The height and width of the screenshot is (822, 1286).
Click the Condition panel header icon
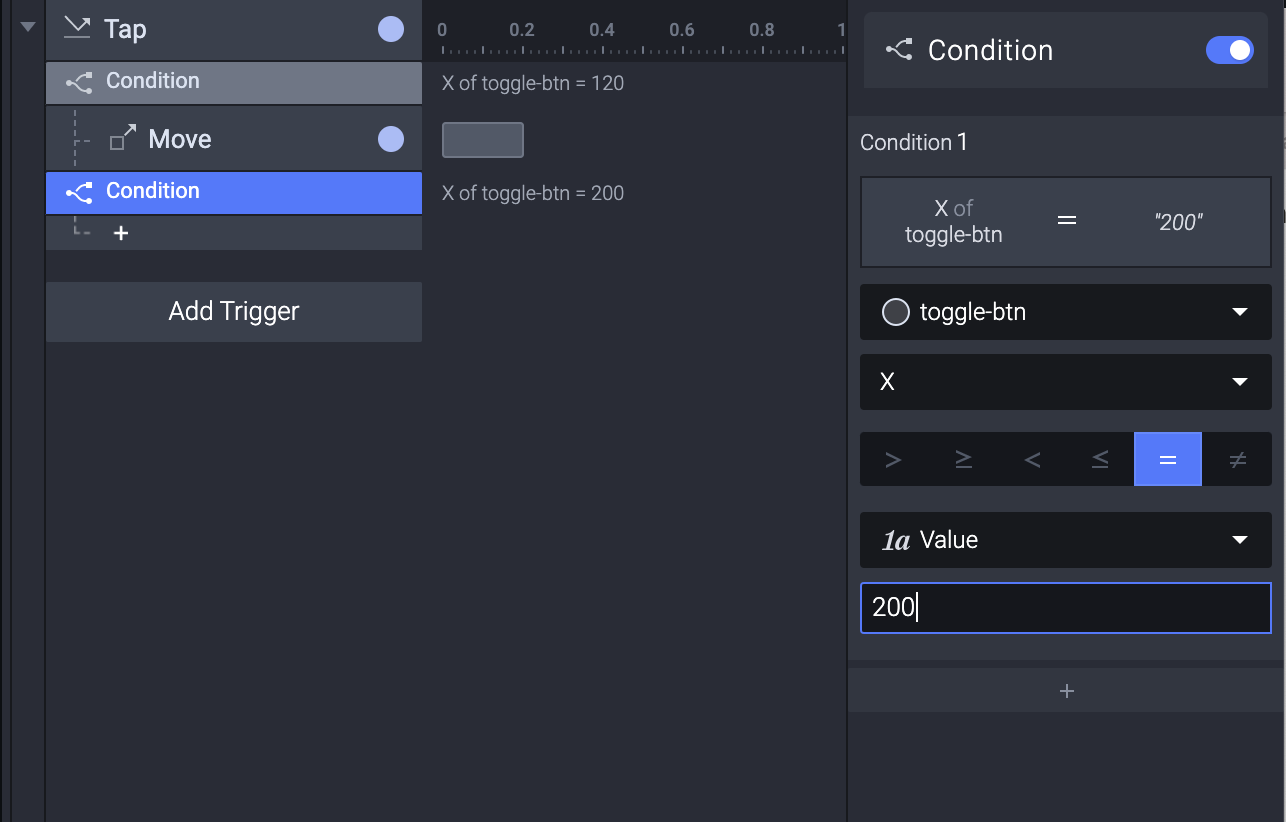pyautogui.click(x=899, y=50)
